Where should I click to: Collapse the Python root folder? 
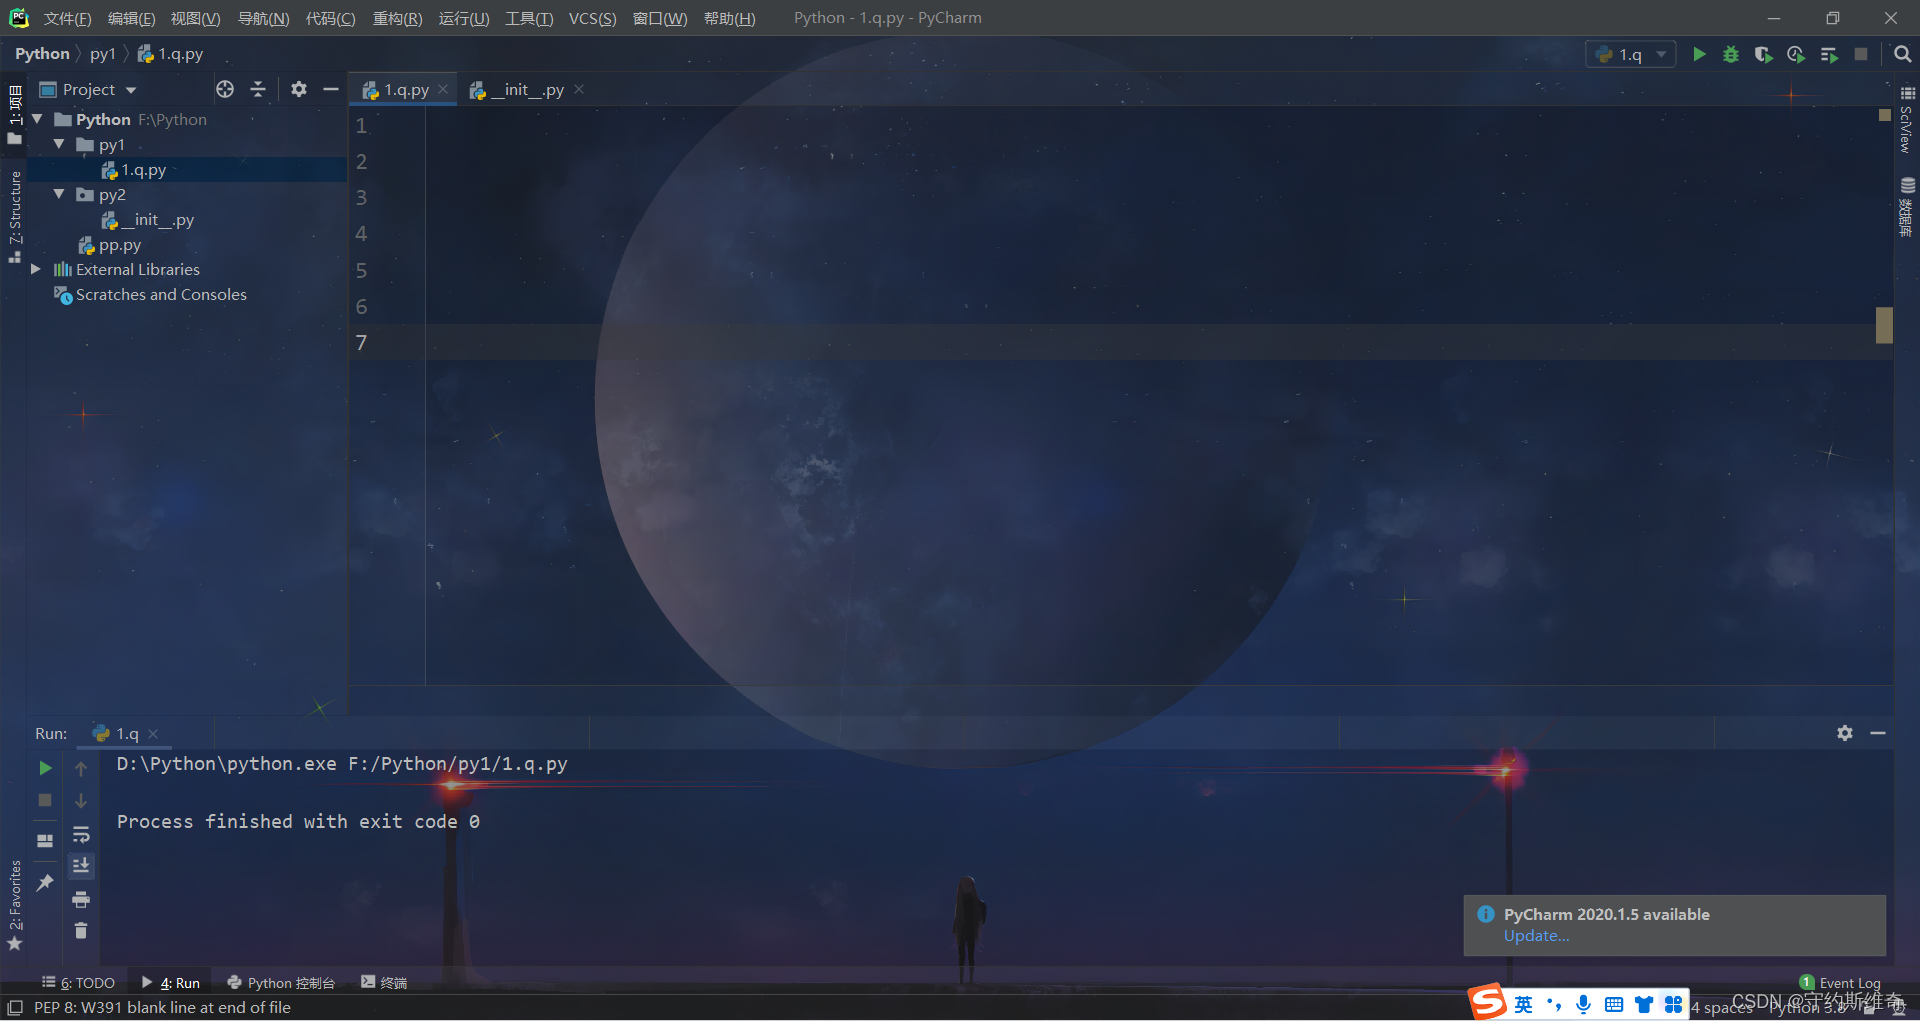click(37, 118)
